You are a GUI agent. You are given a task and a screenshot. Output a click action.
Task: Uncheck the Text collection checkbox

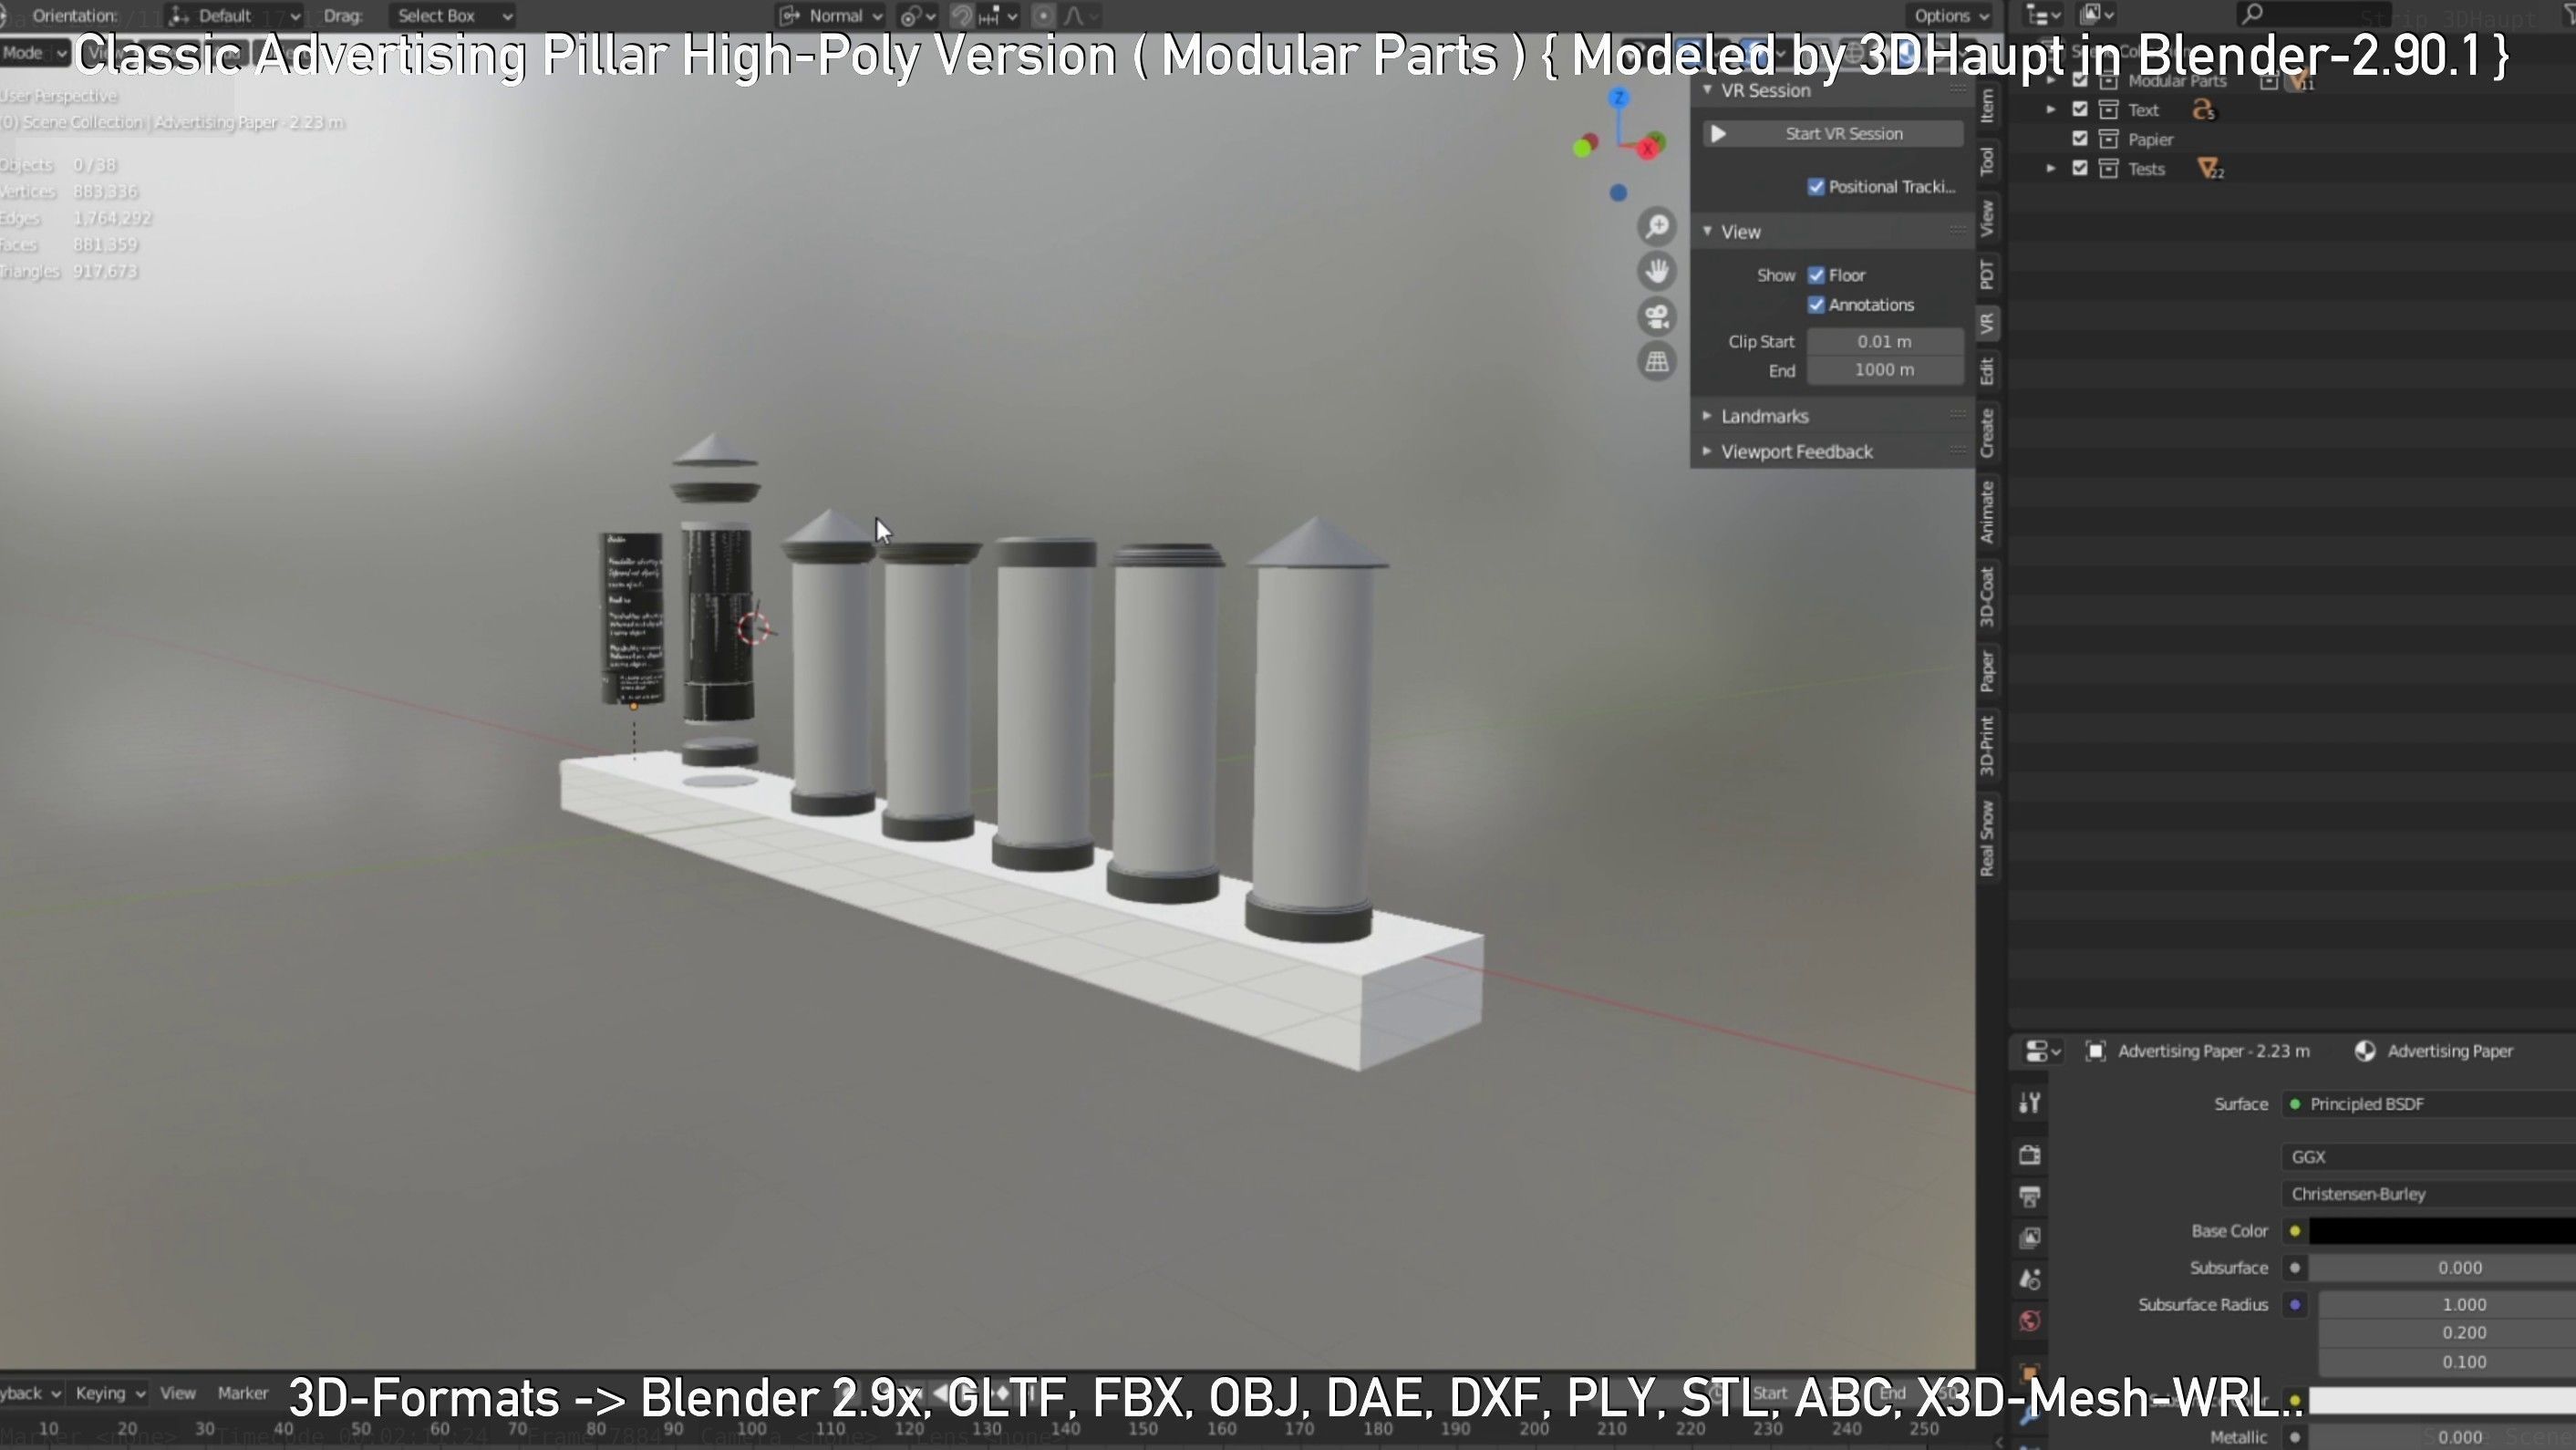coord(2080,110)
